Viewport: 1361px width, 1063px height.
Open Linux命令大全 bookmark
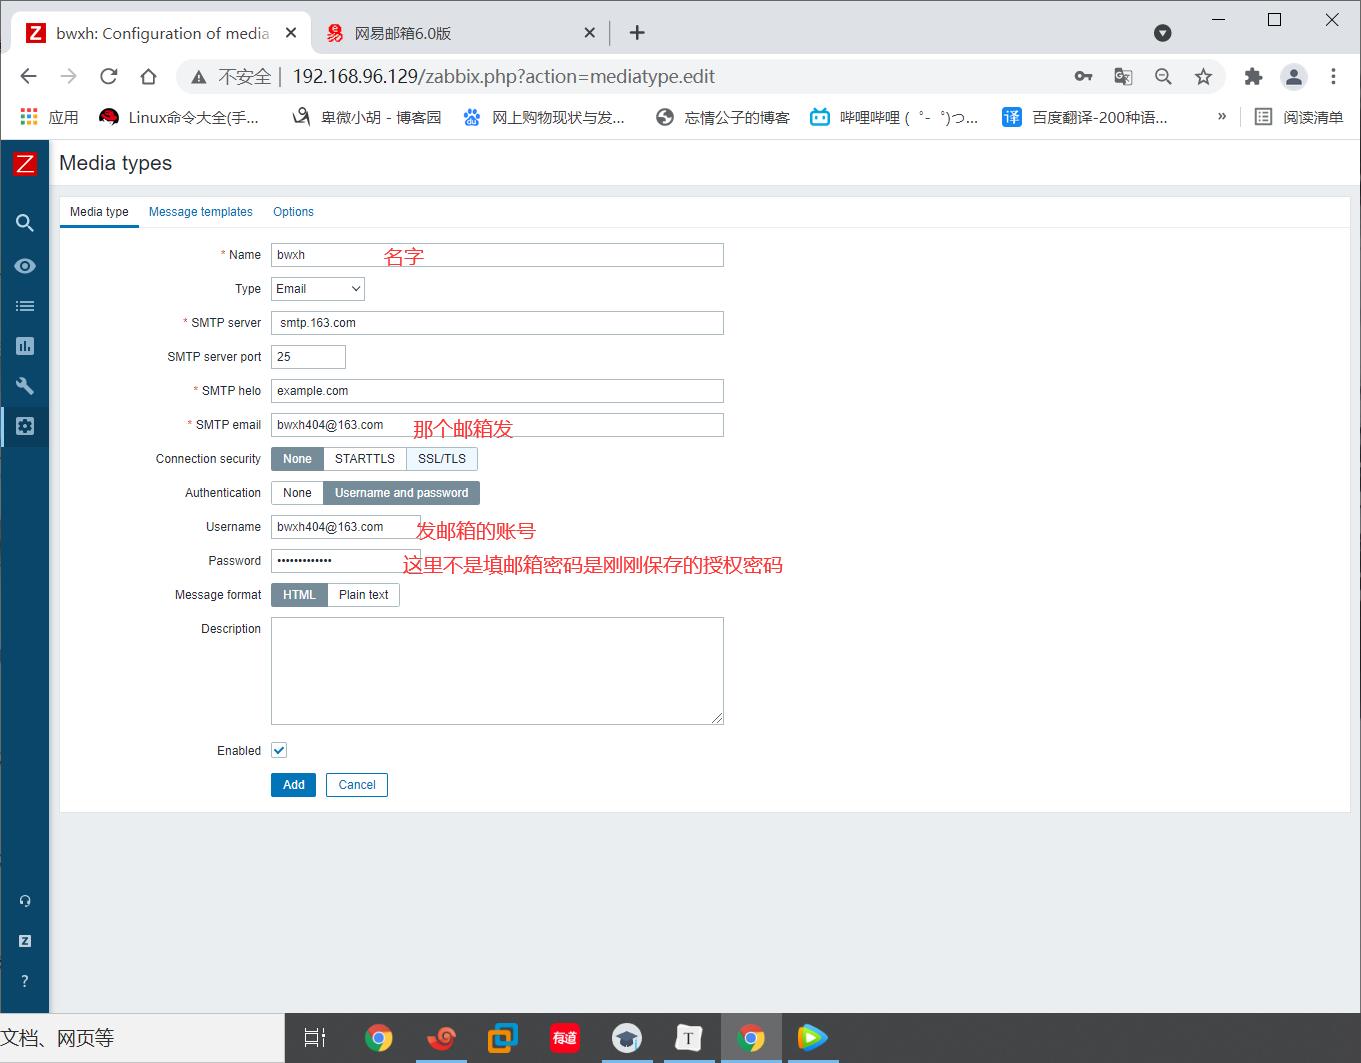point(179,117)
